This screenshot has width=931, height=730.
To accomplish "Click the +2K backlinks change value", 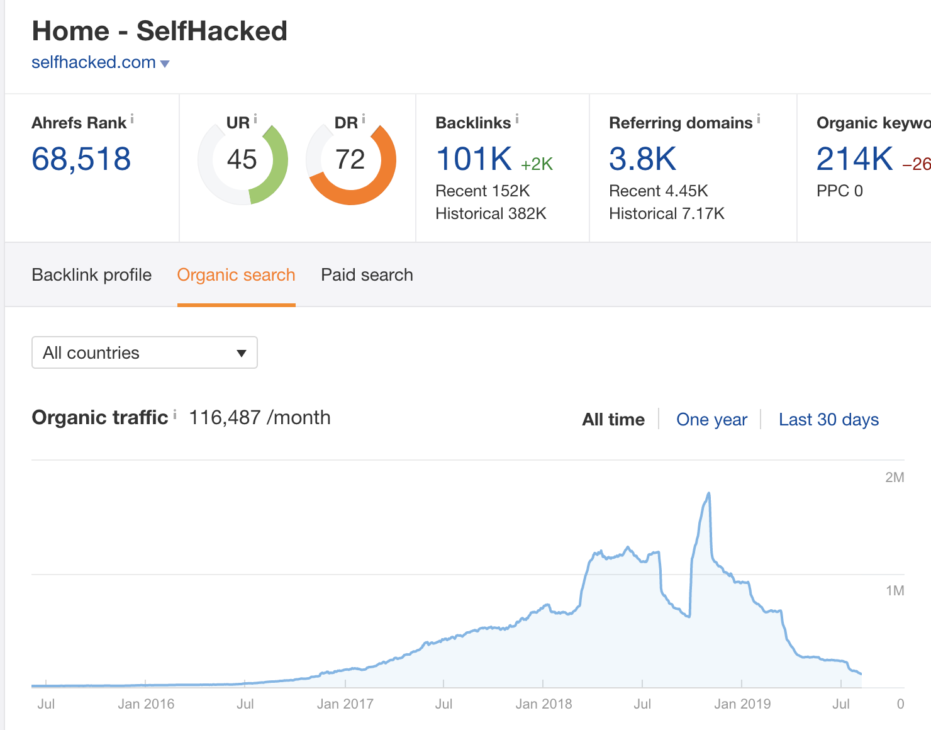I will click(537, 164).
